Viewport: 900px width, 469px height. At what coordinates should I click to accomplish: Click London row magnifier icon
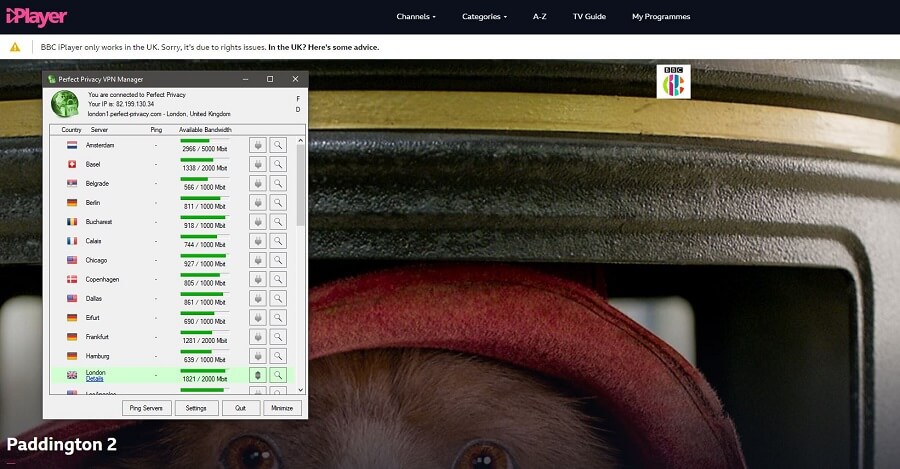278,375
